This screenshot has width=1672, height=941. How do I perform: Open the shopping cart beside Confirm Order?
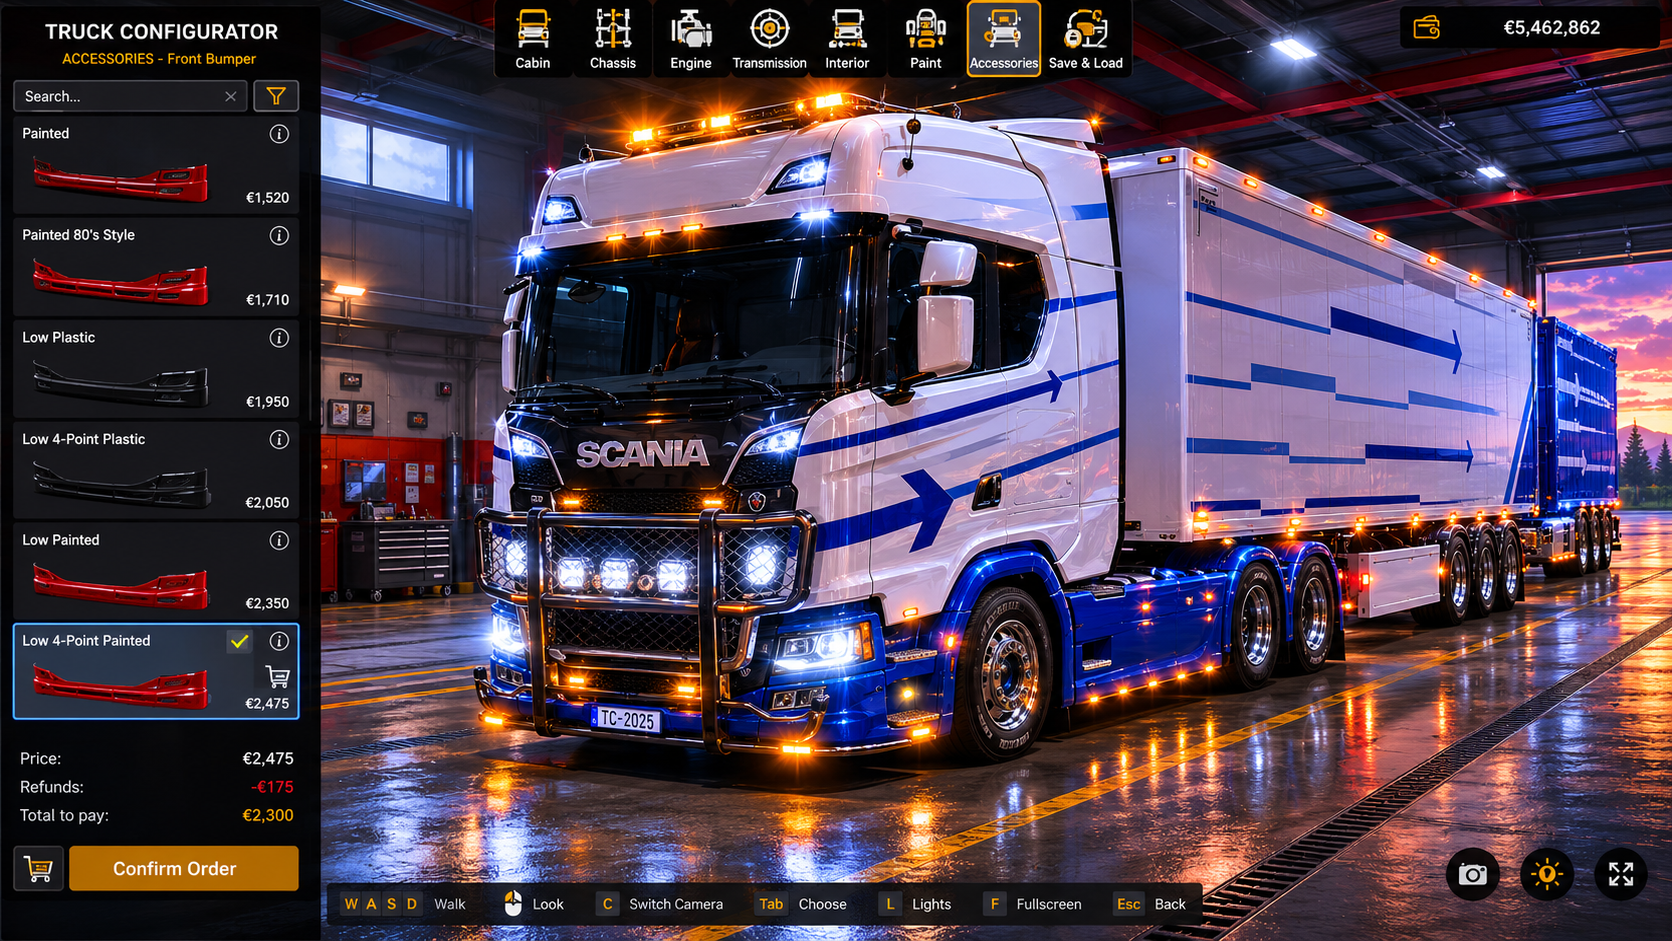tap(39, 868)
